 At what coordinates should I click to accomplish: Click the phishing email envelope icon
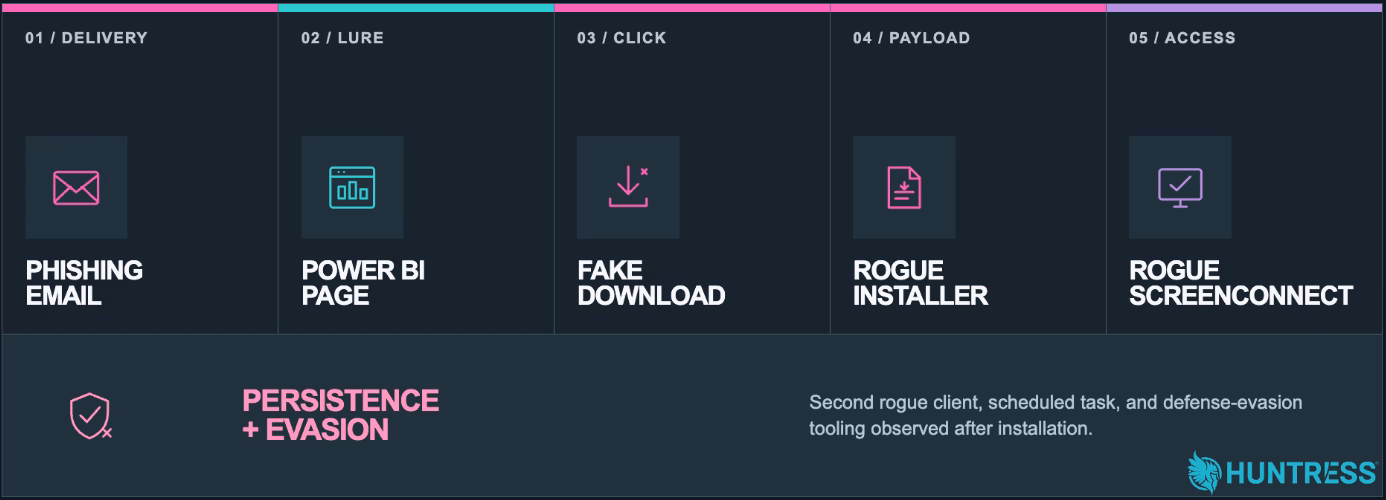click(76, 187)
